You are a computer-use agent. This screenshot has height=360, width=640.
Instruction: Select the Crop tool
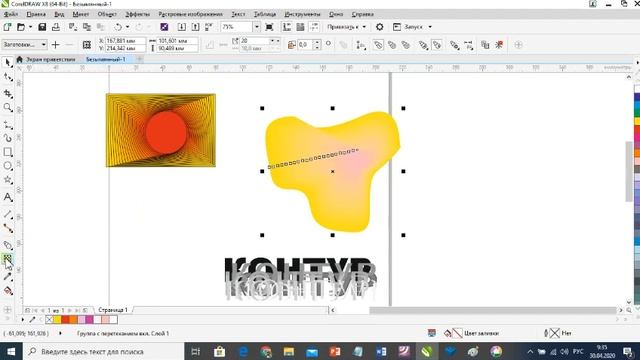pyautogui.click(x=8, y=94)
